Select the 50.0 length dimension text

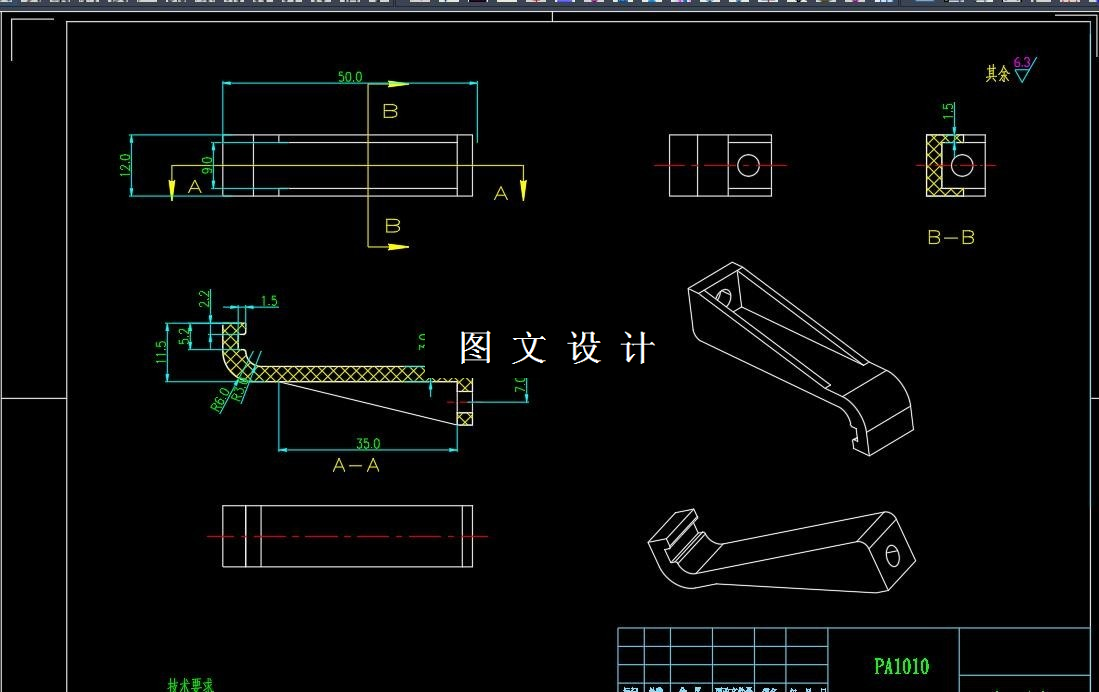pyautogui.click(x=350, y=76)
